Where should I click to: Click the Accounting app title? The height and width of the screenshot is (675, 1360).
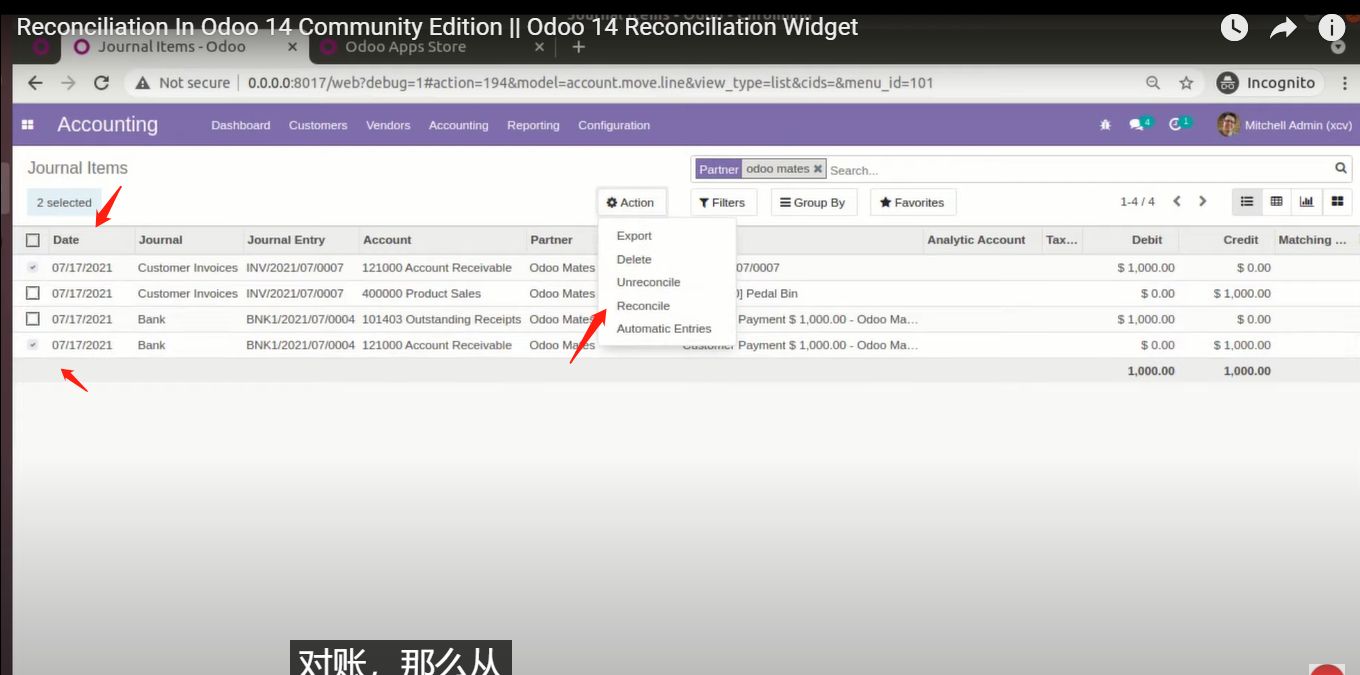[x=107, y=125]
